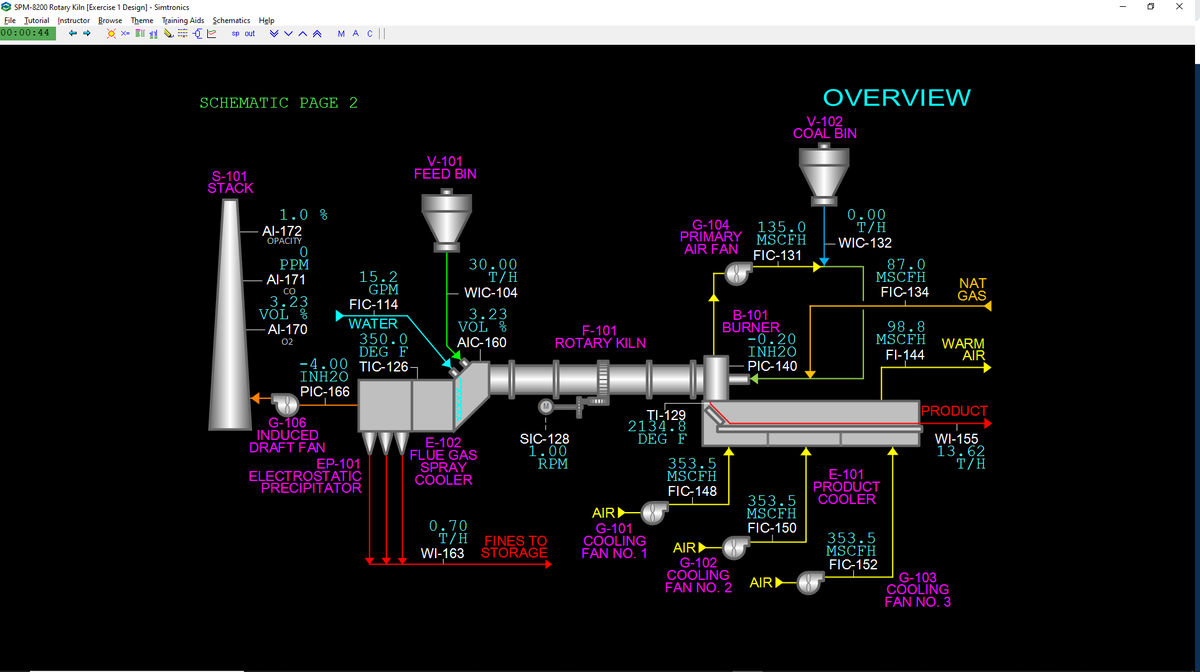Click the kiln drive motor symbol
The image size is (1200, 672).
(x=546, y=407)
